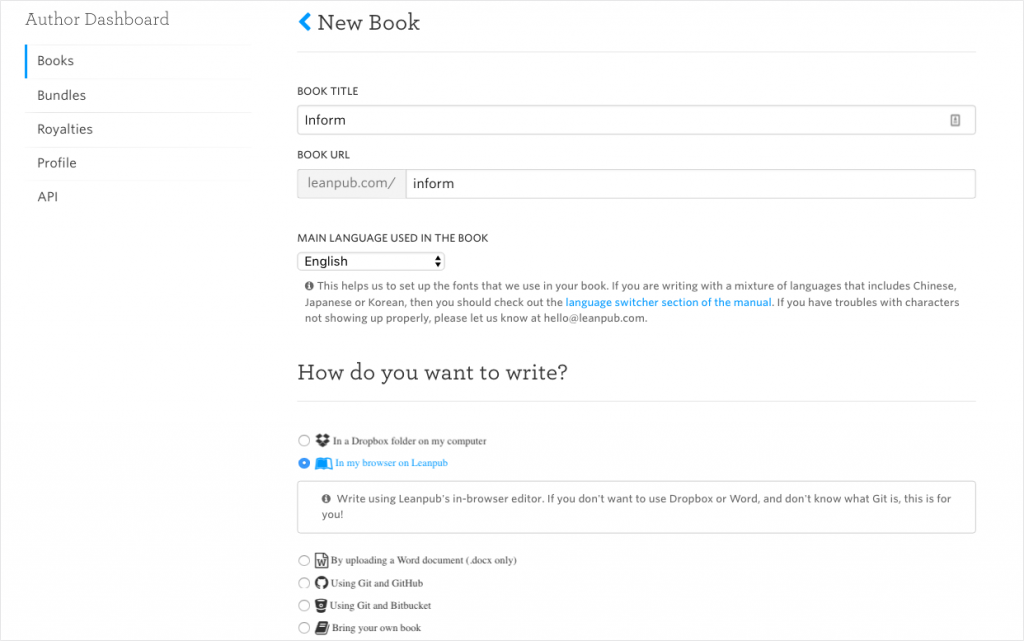Viewport: 1024px width, 641px height.
Task: Click the New Book heading
Action: (368, 22)
